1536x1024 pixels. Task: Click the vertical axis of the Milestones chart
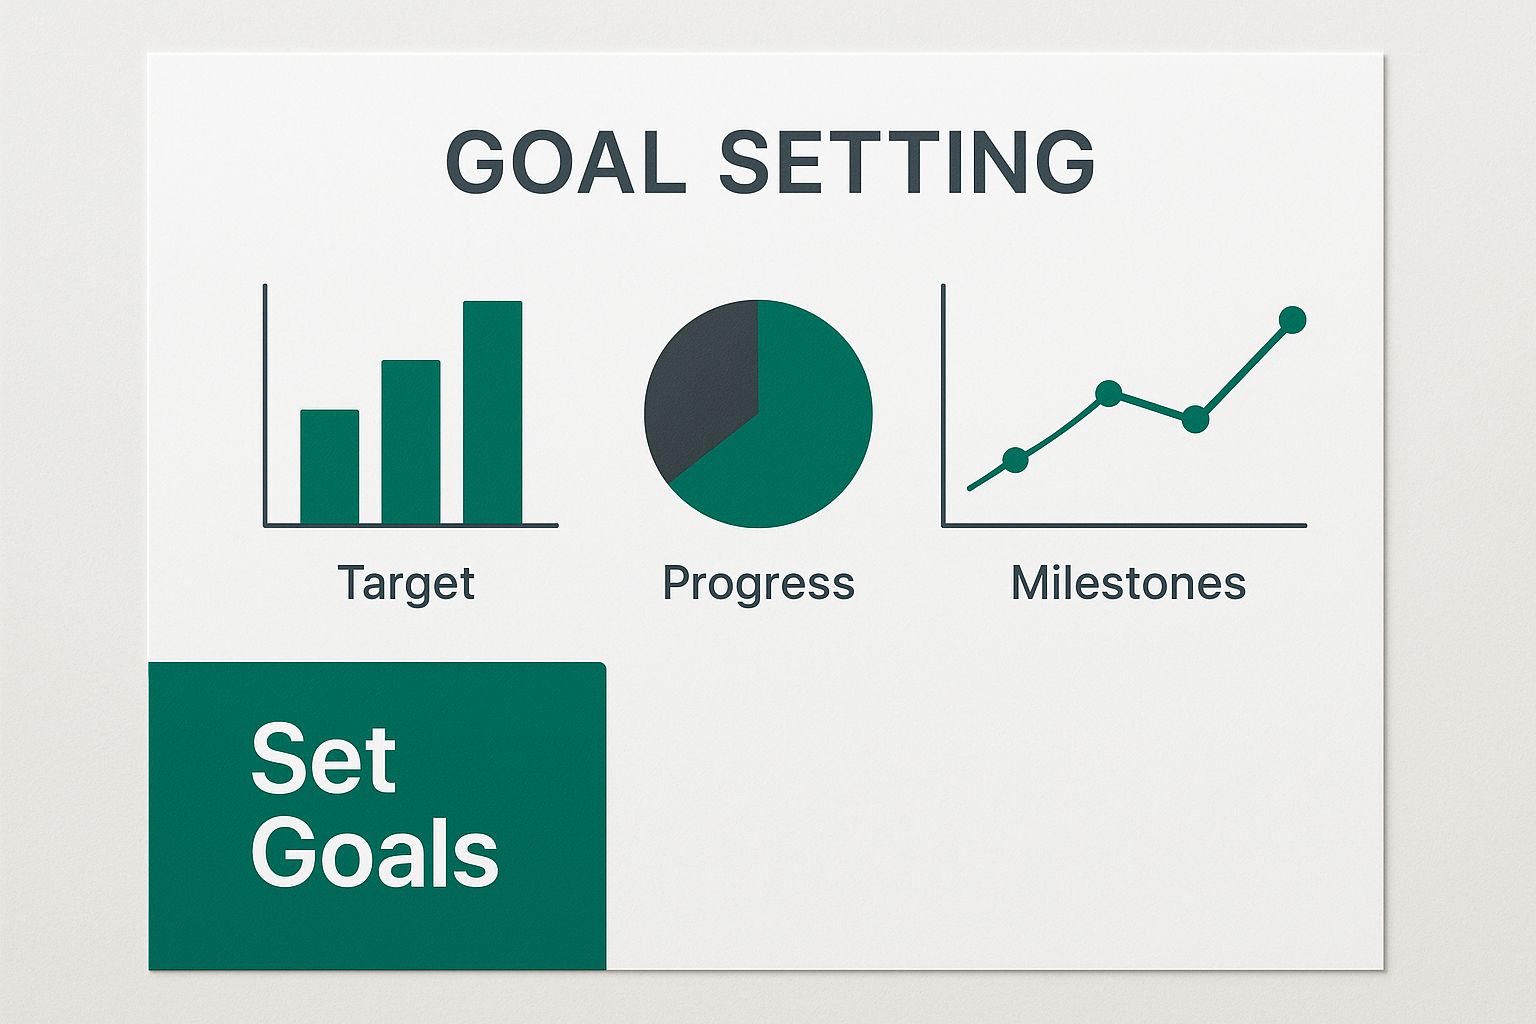coord(943,400)
